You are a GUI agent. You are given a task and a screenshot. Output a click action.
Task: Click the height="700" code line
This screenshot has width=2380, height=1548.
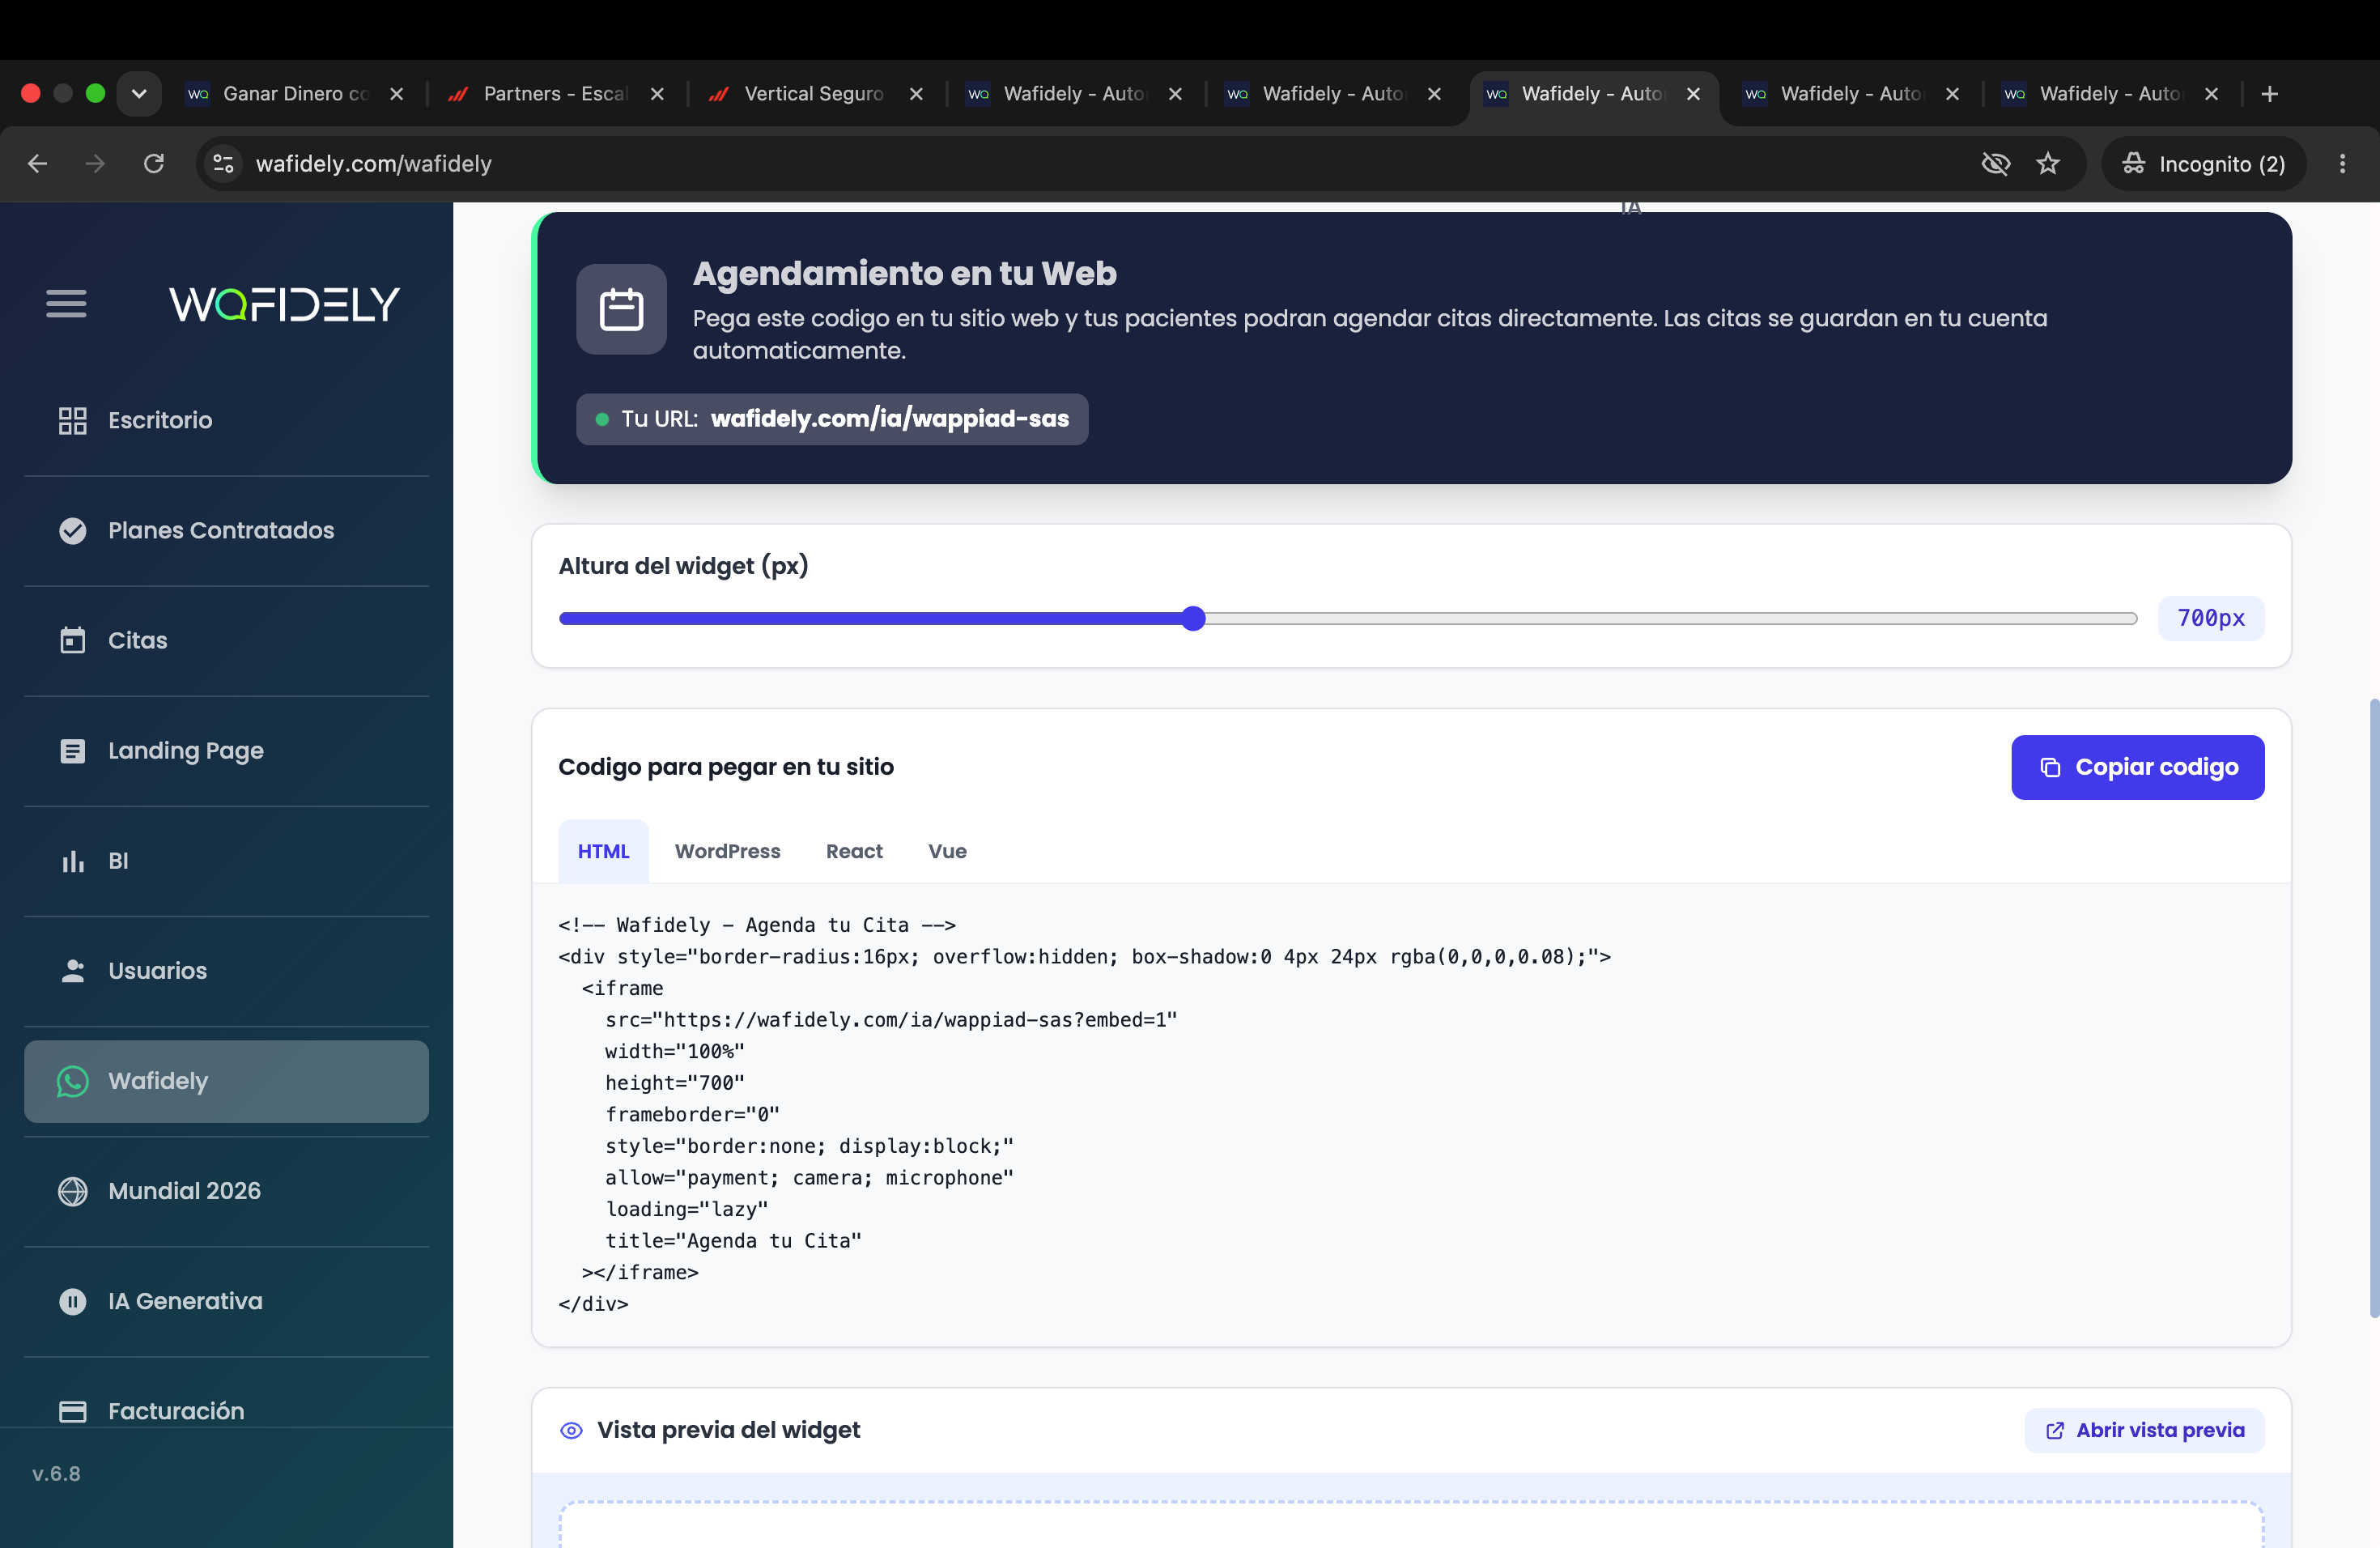tap(675, 1083)
